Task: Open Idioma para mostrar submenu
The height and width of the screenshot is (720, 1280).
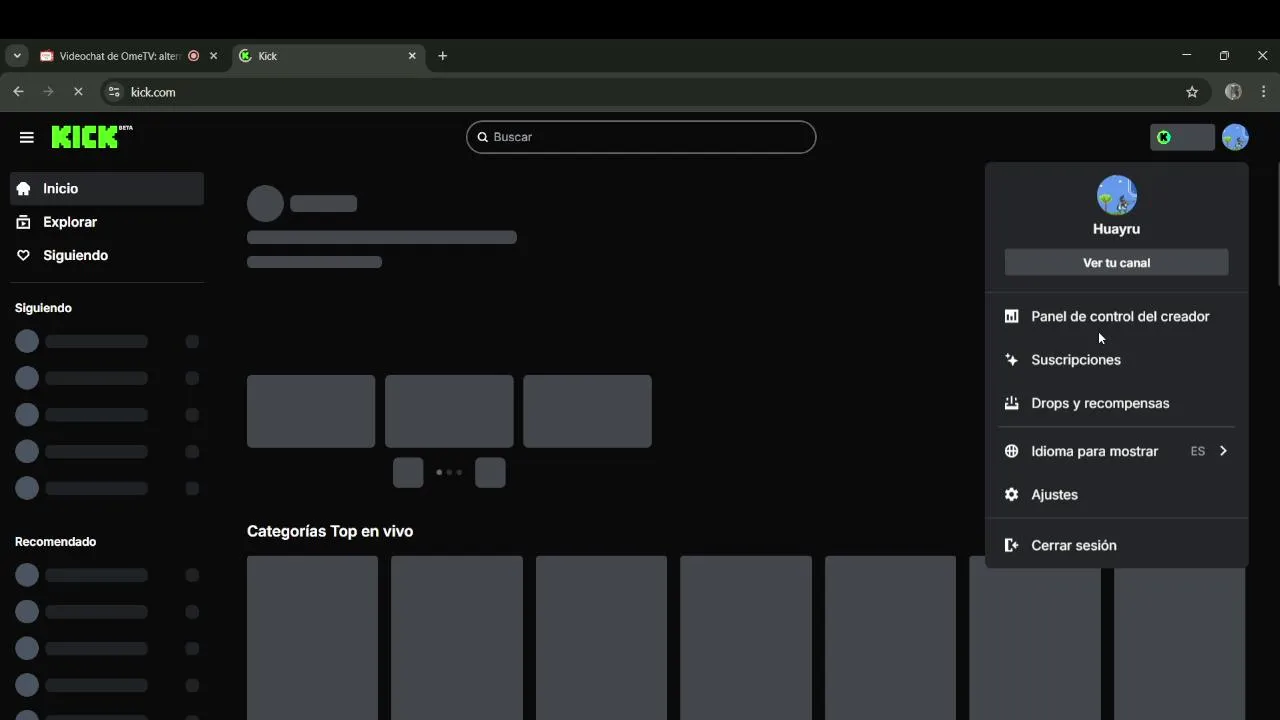Action: click(x=1117, y=451)
